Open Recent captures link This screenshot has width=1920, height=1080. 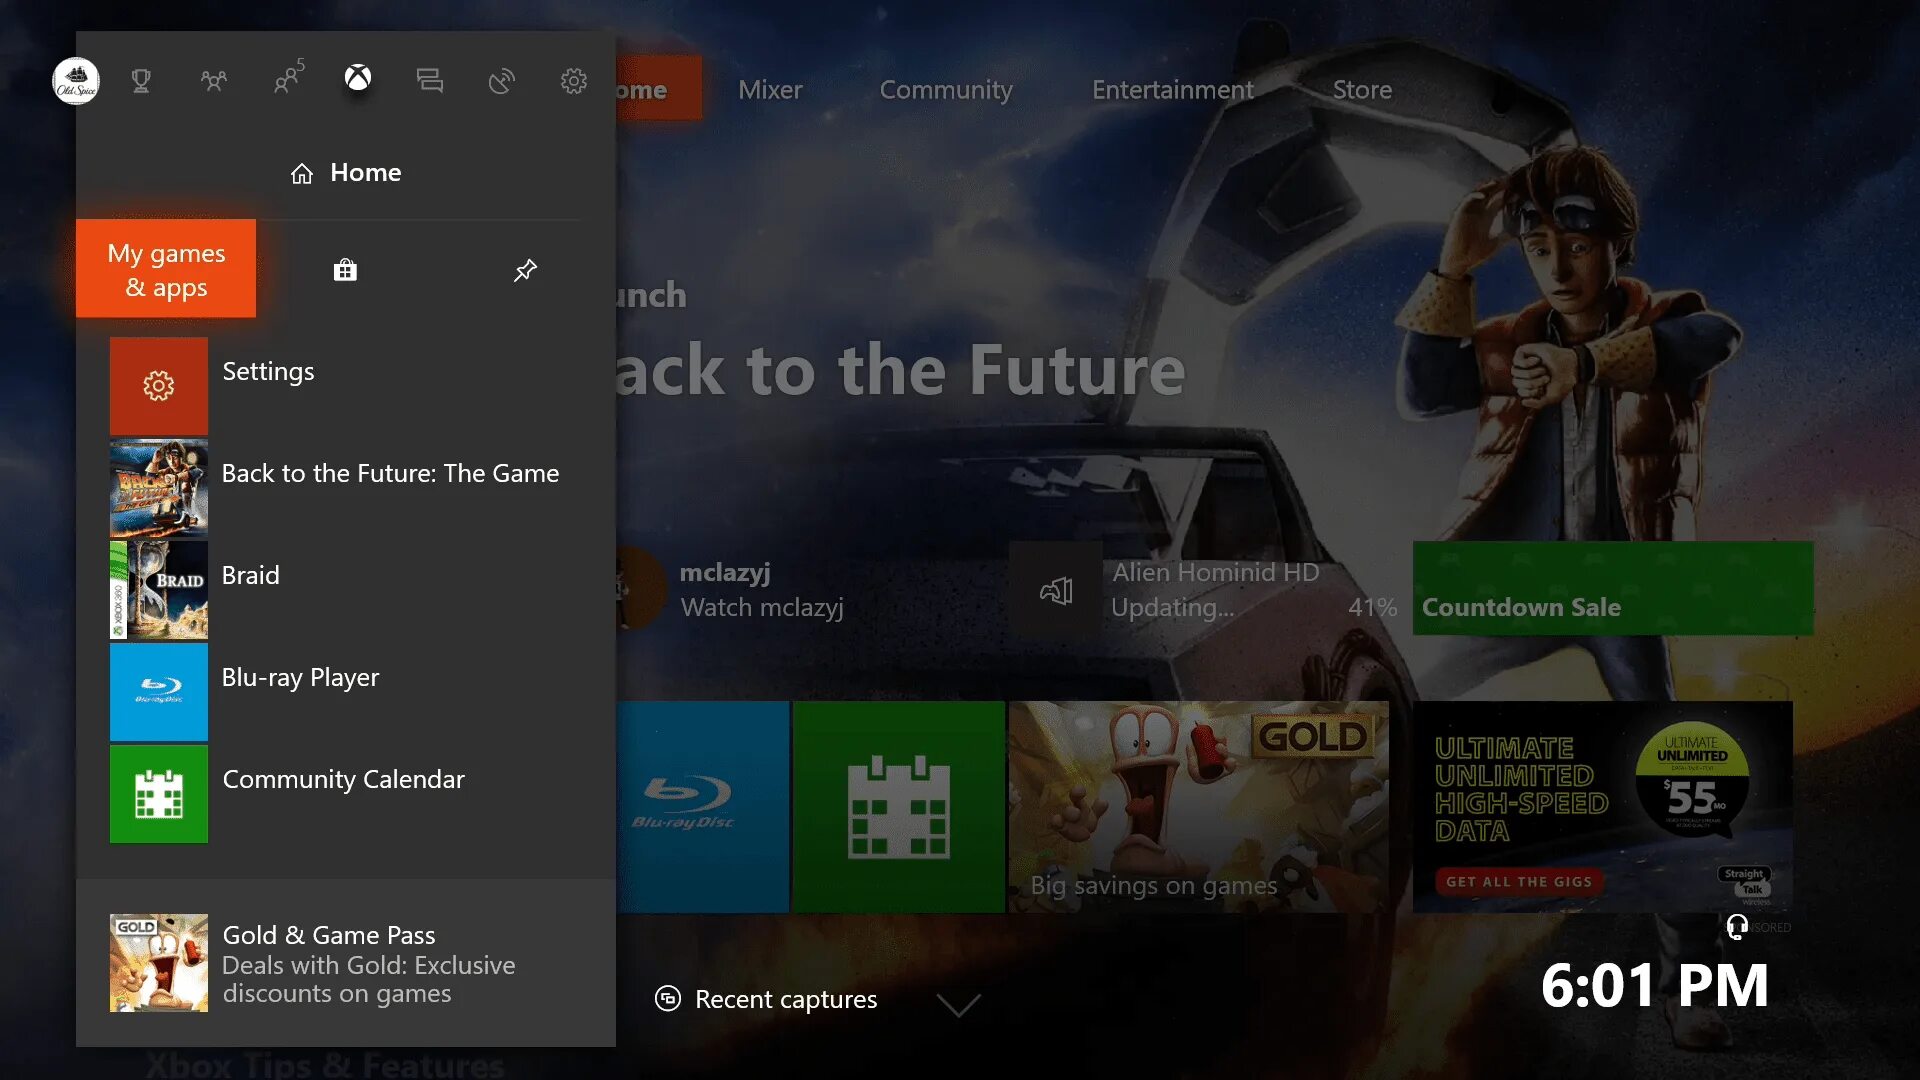pyautogui.click(x=766, y=999)
